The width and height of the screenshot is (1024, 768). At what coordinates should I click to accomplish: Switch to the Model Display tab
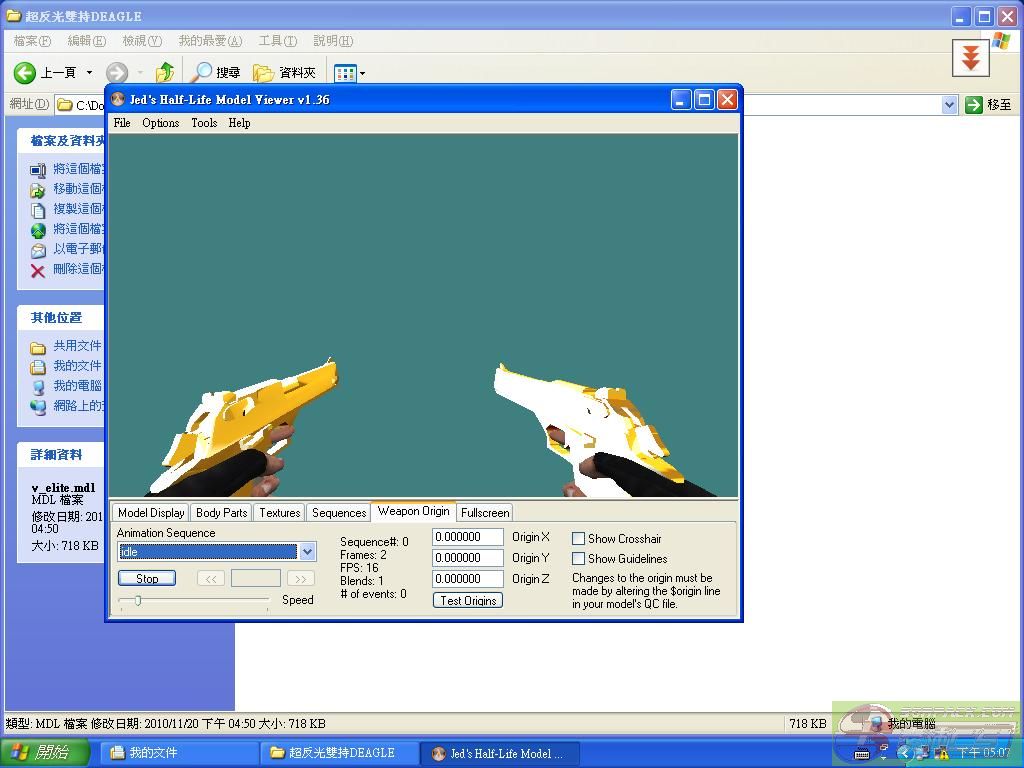(x=151, y=513)
